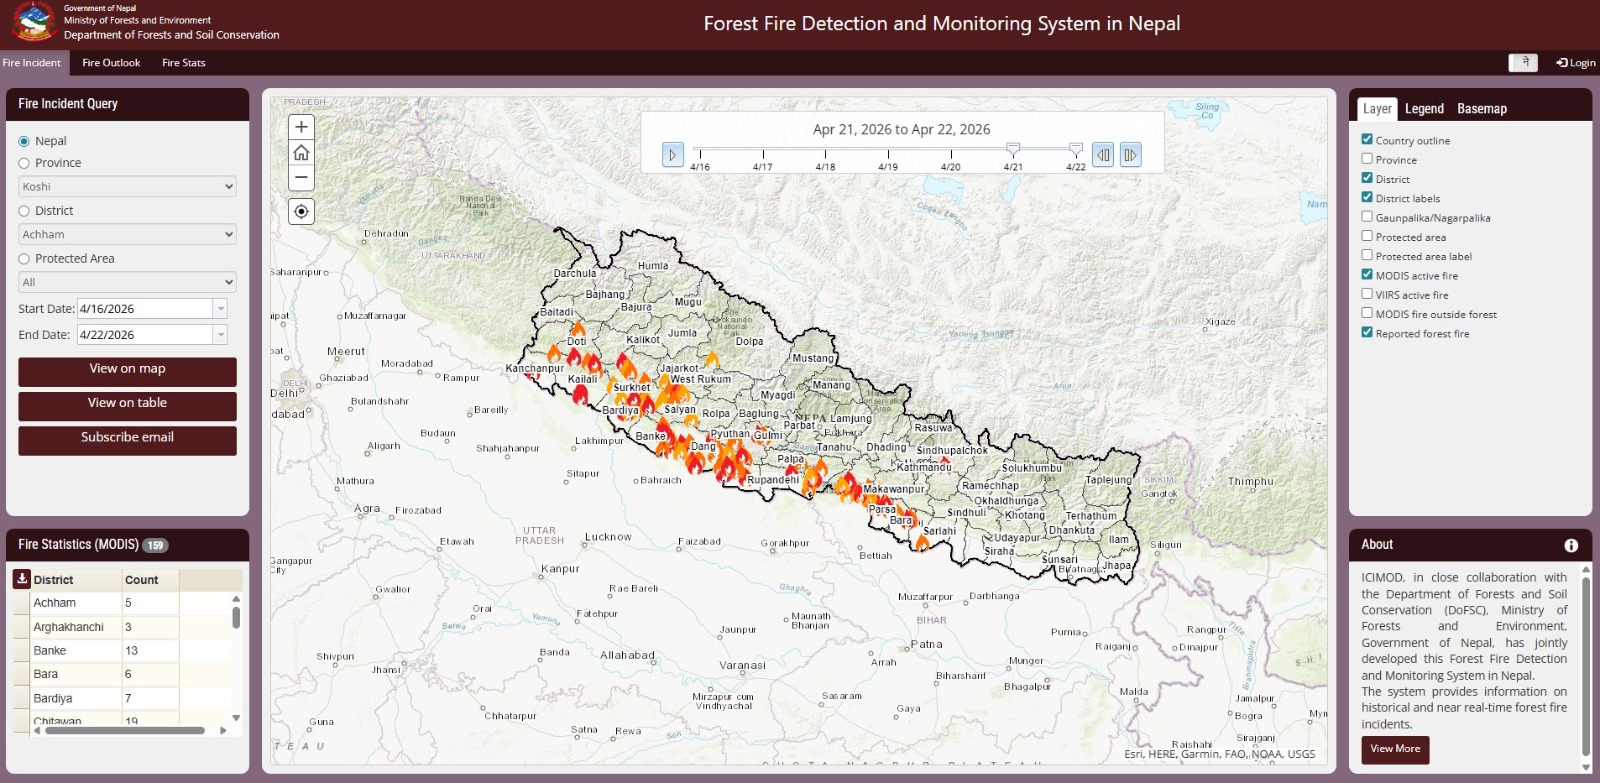This screenshot has width=1600, height=783.
Task: Click the Subscribe email button
Action: (127, 438)
